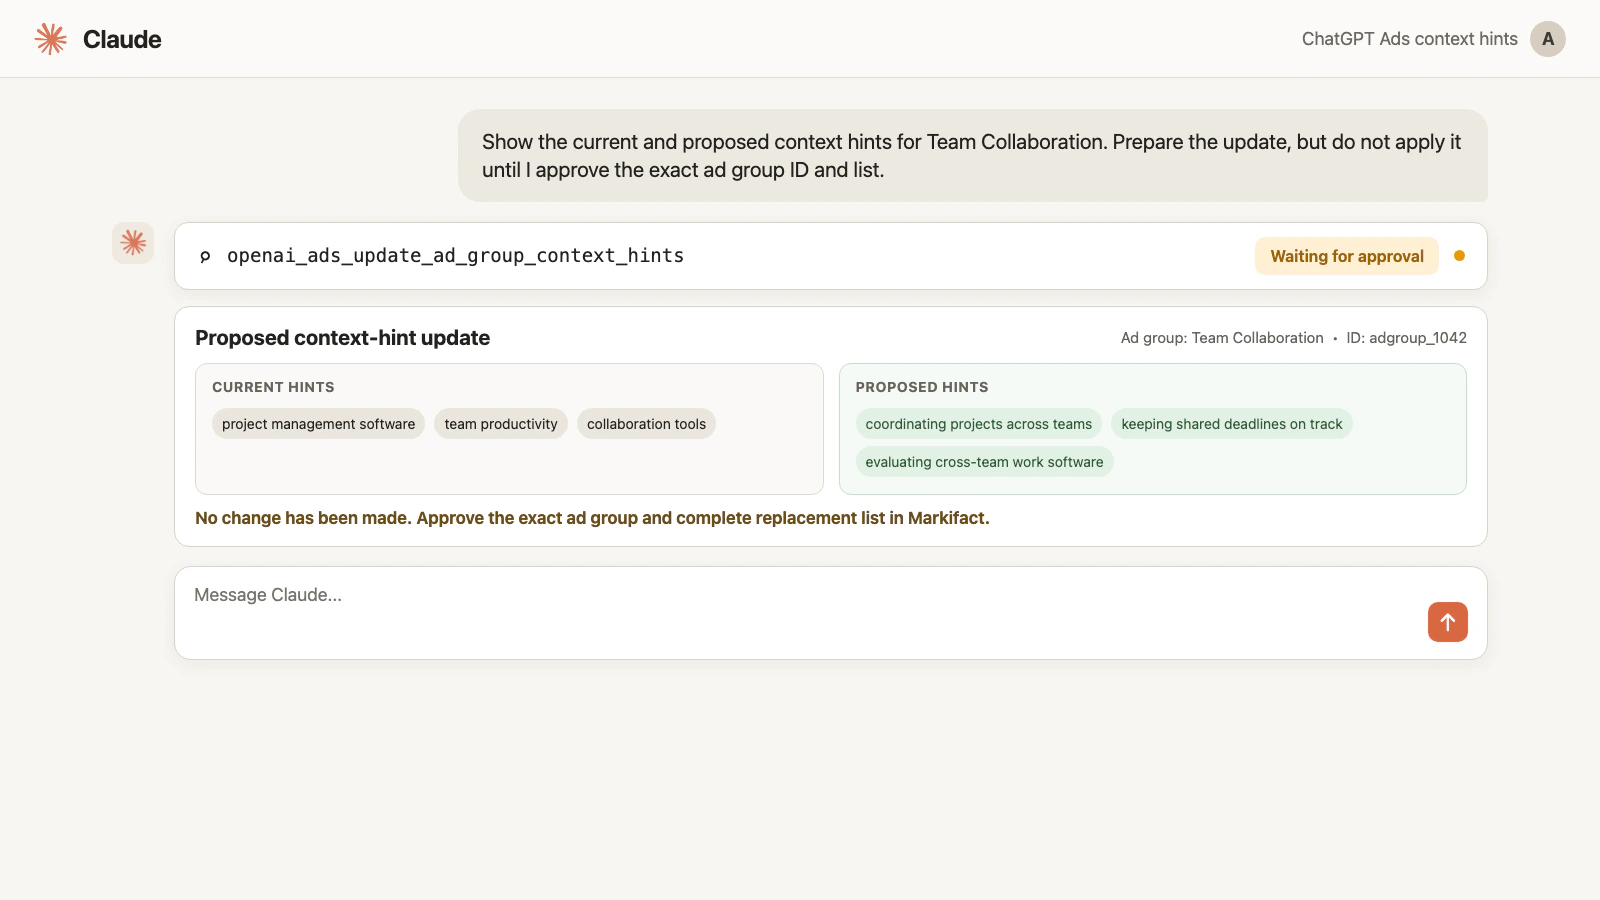Expand the openai_ads_update_ad_group_context_hints tool call

pos(831,256)
